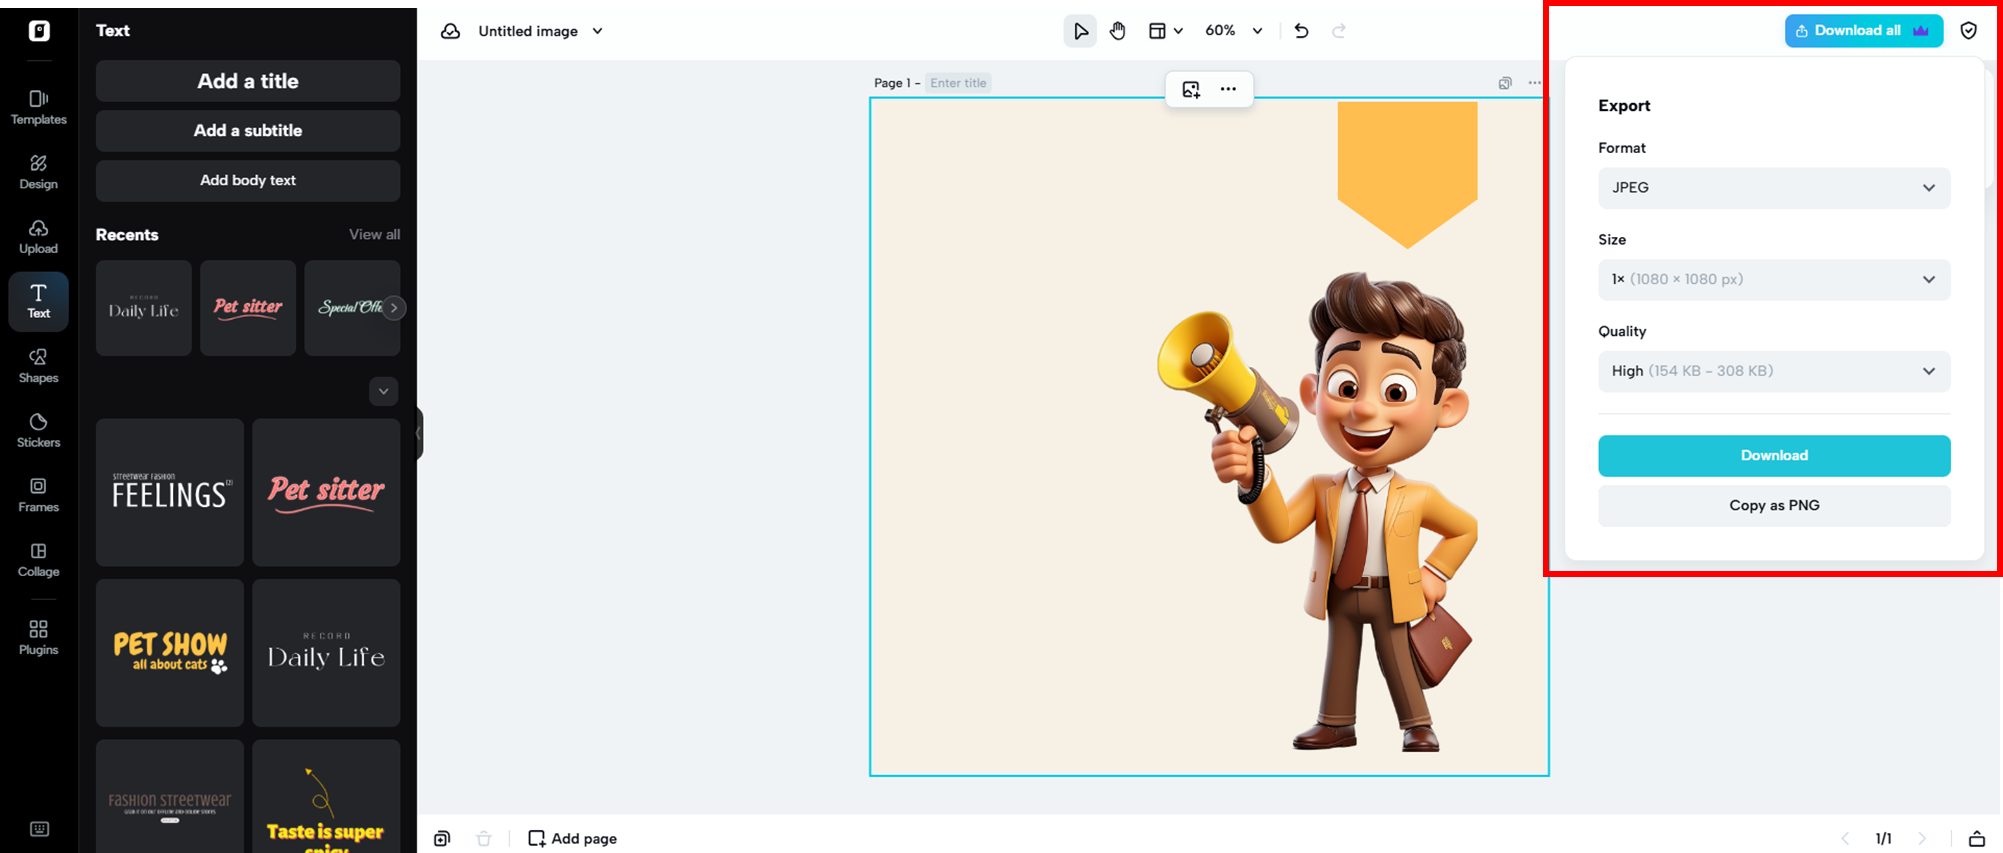
Task: Click Copy as PNG button
Action: click(1773, 506)
